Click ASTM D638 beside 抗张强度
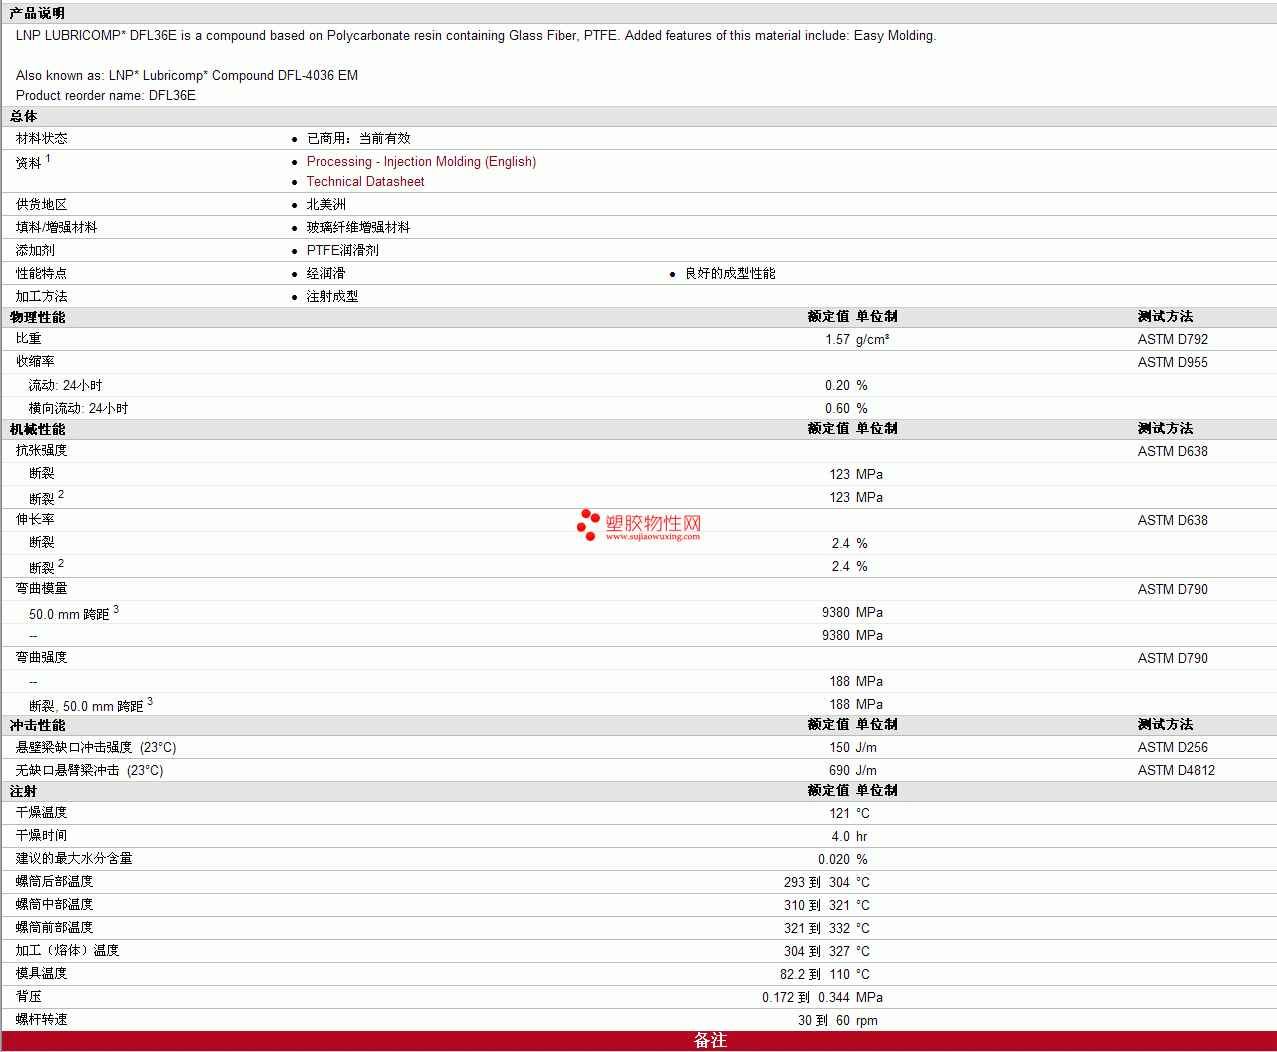1277x1052 pixels. pyautogui.click(x=1172, y=452)
